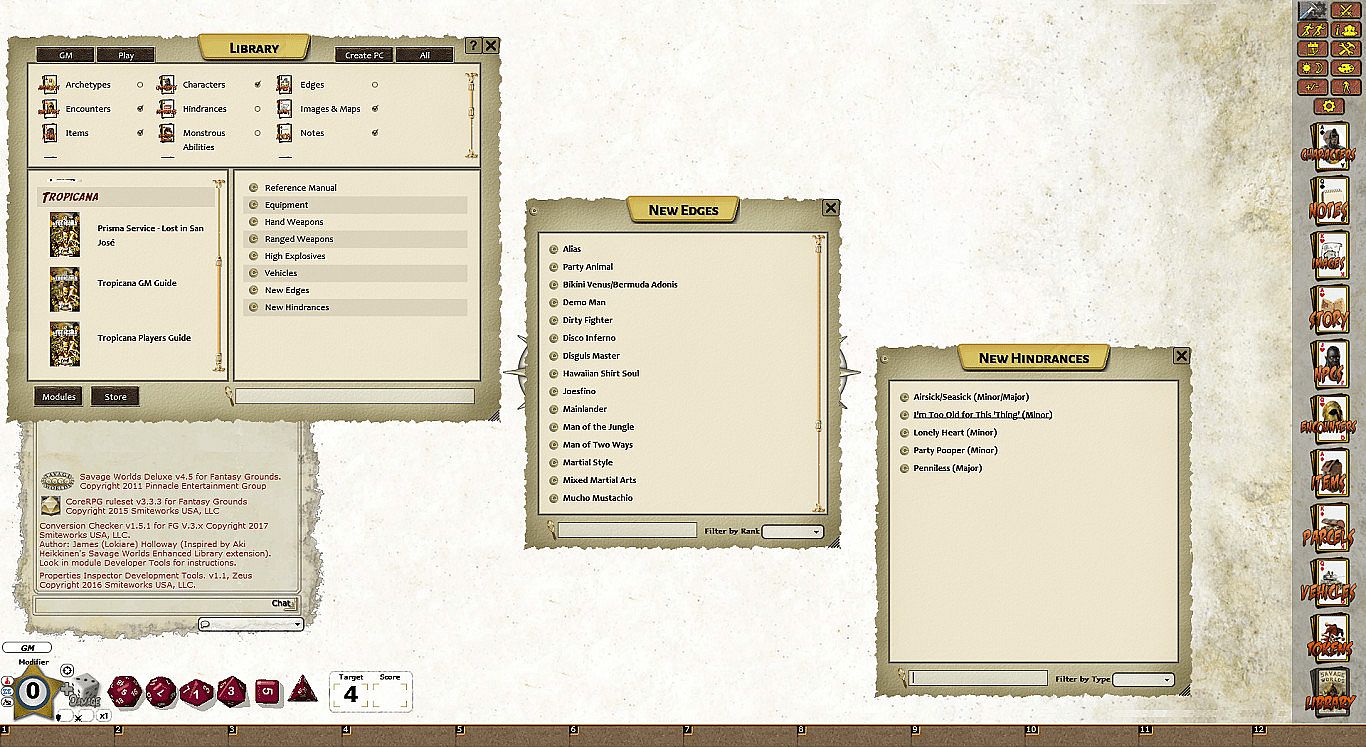Open the Filter by Type dropdown
Image resolution: width=1366 pixels, height=747 pixels.
[x=1143, y=680]
